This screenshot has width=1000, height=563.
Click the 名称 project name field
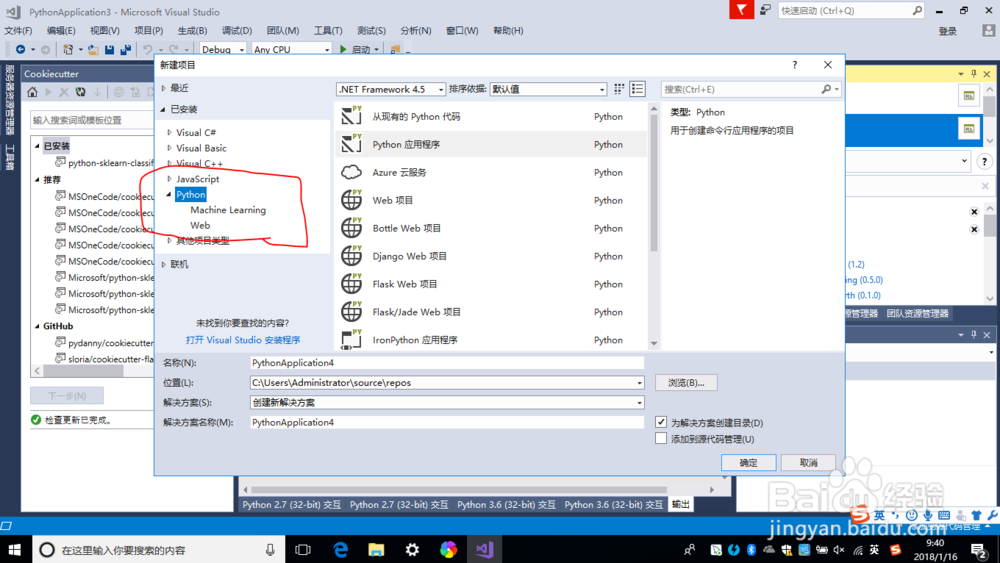point(446,363)
